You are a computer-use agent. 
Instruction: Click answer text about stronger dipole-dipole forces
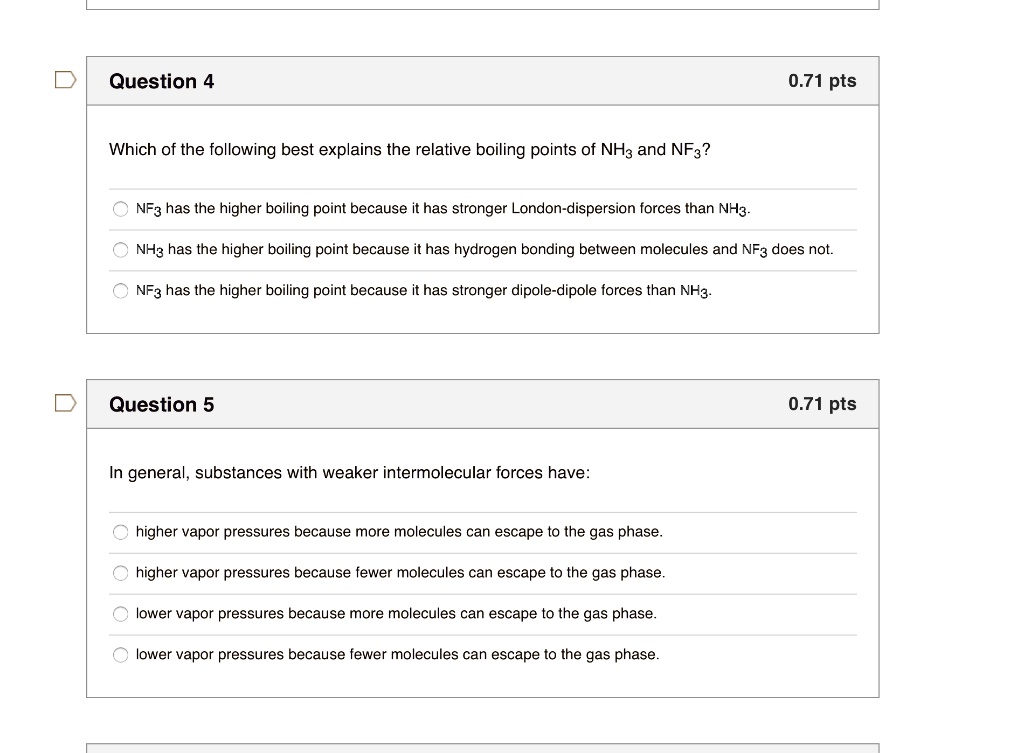point(424,291)
